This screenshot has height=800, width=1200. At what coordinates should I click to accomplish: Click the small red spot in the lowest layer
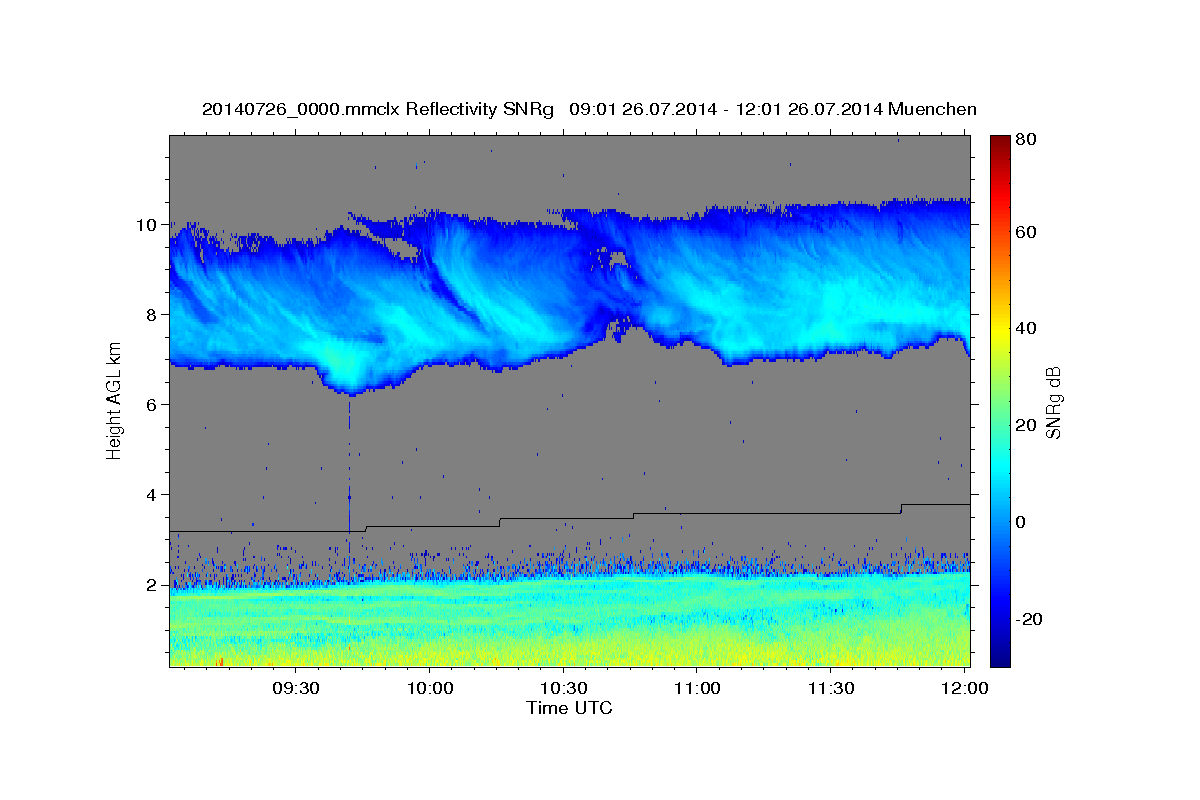click(x=219, y=661)
